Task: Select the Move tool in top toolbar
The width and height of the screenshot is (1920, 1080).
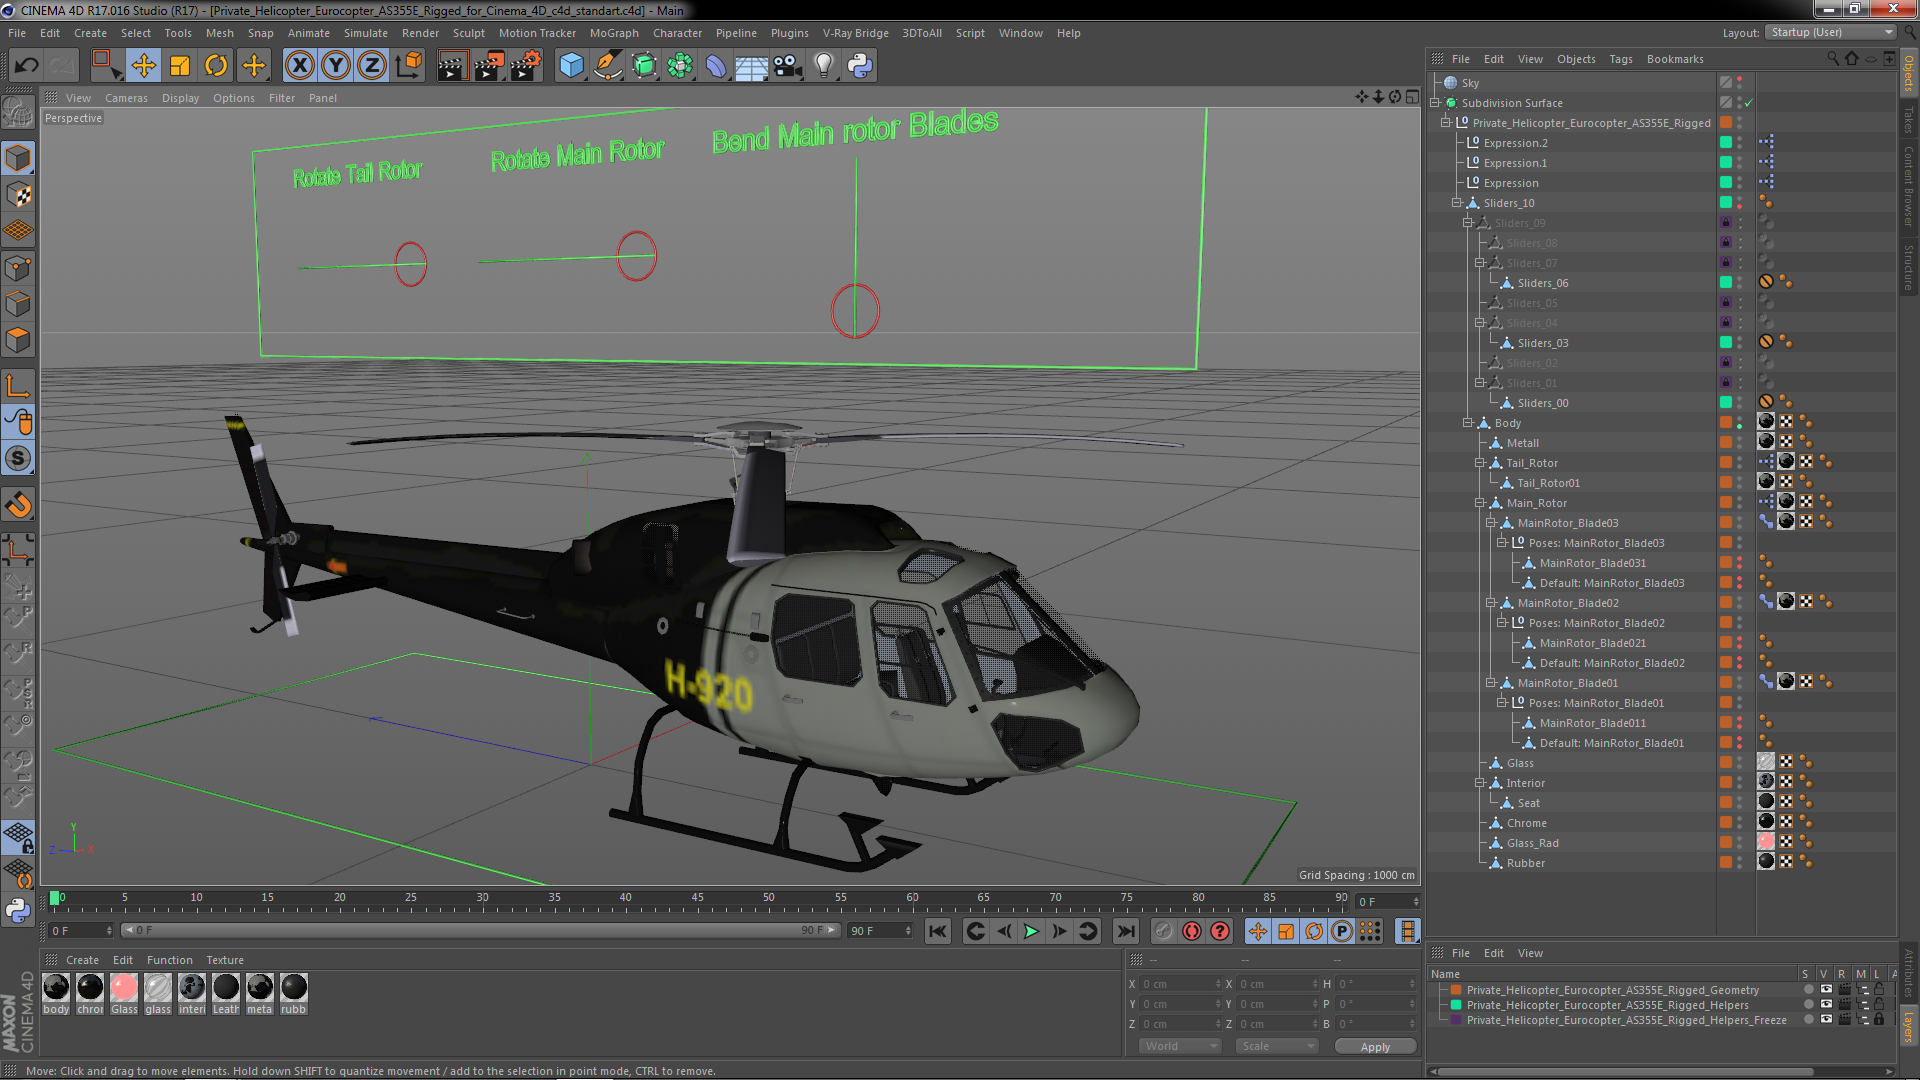Action: 144,66
